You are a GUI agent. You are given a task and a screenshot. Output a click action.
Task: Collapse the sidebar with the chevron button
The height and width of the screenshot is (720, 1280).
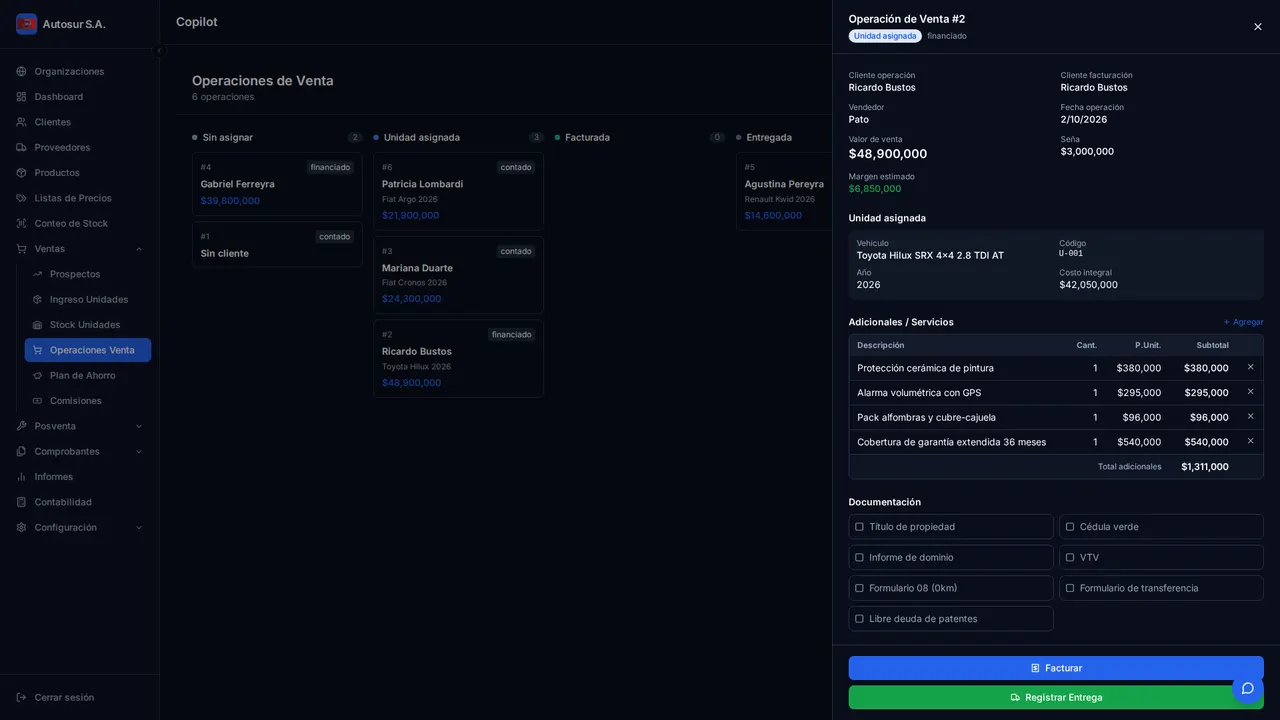pyautogui.click(x=159, y=50)
